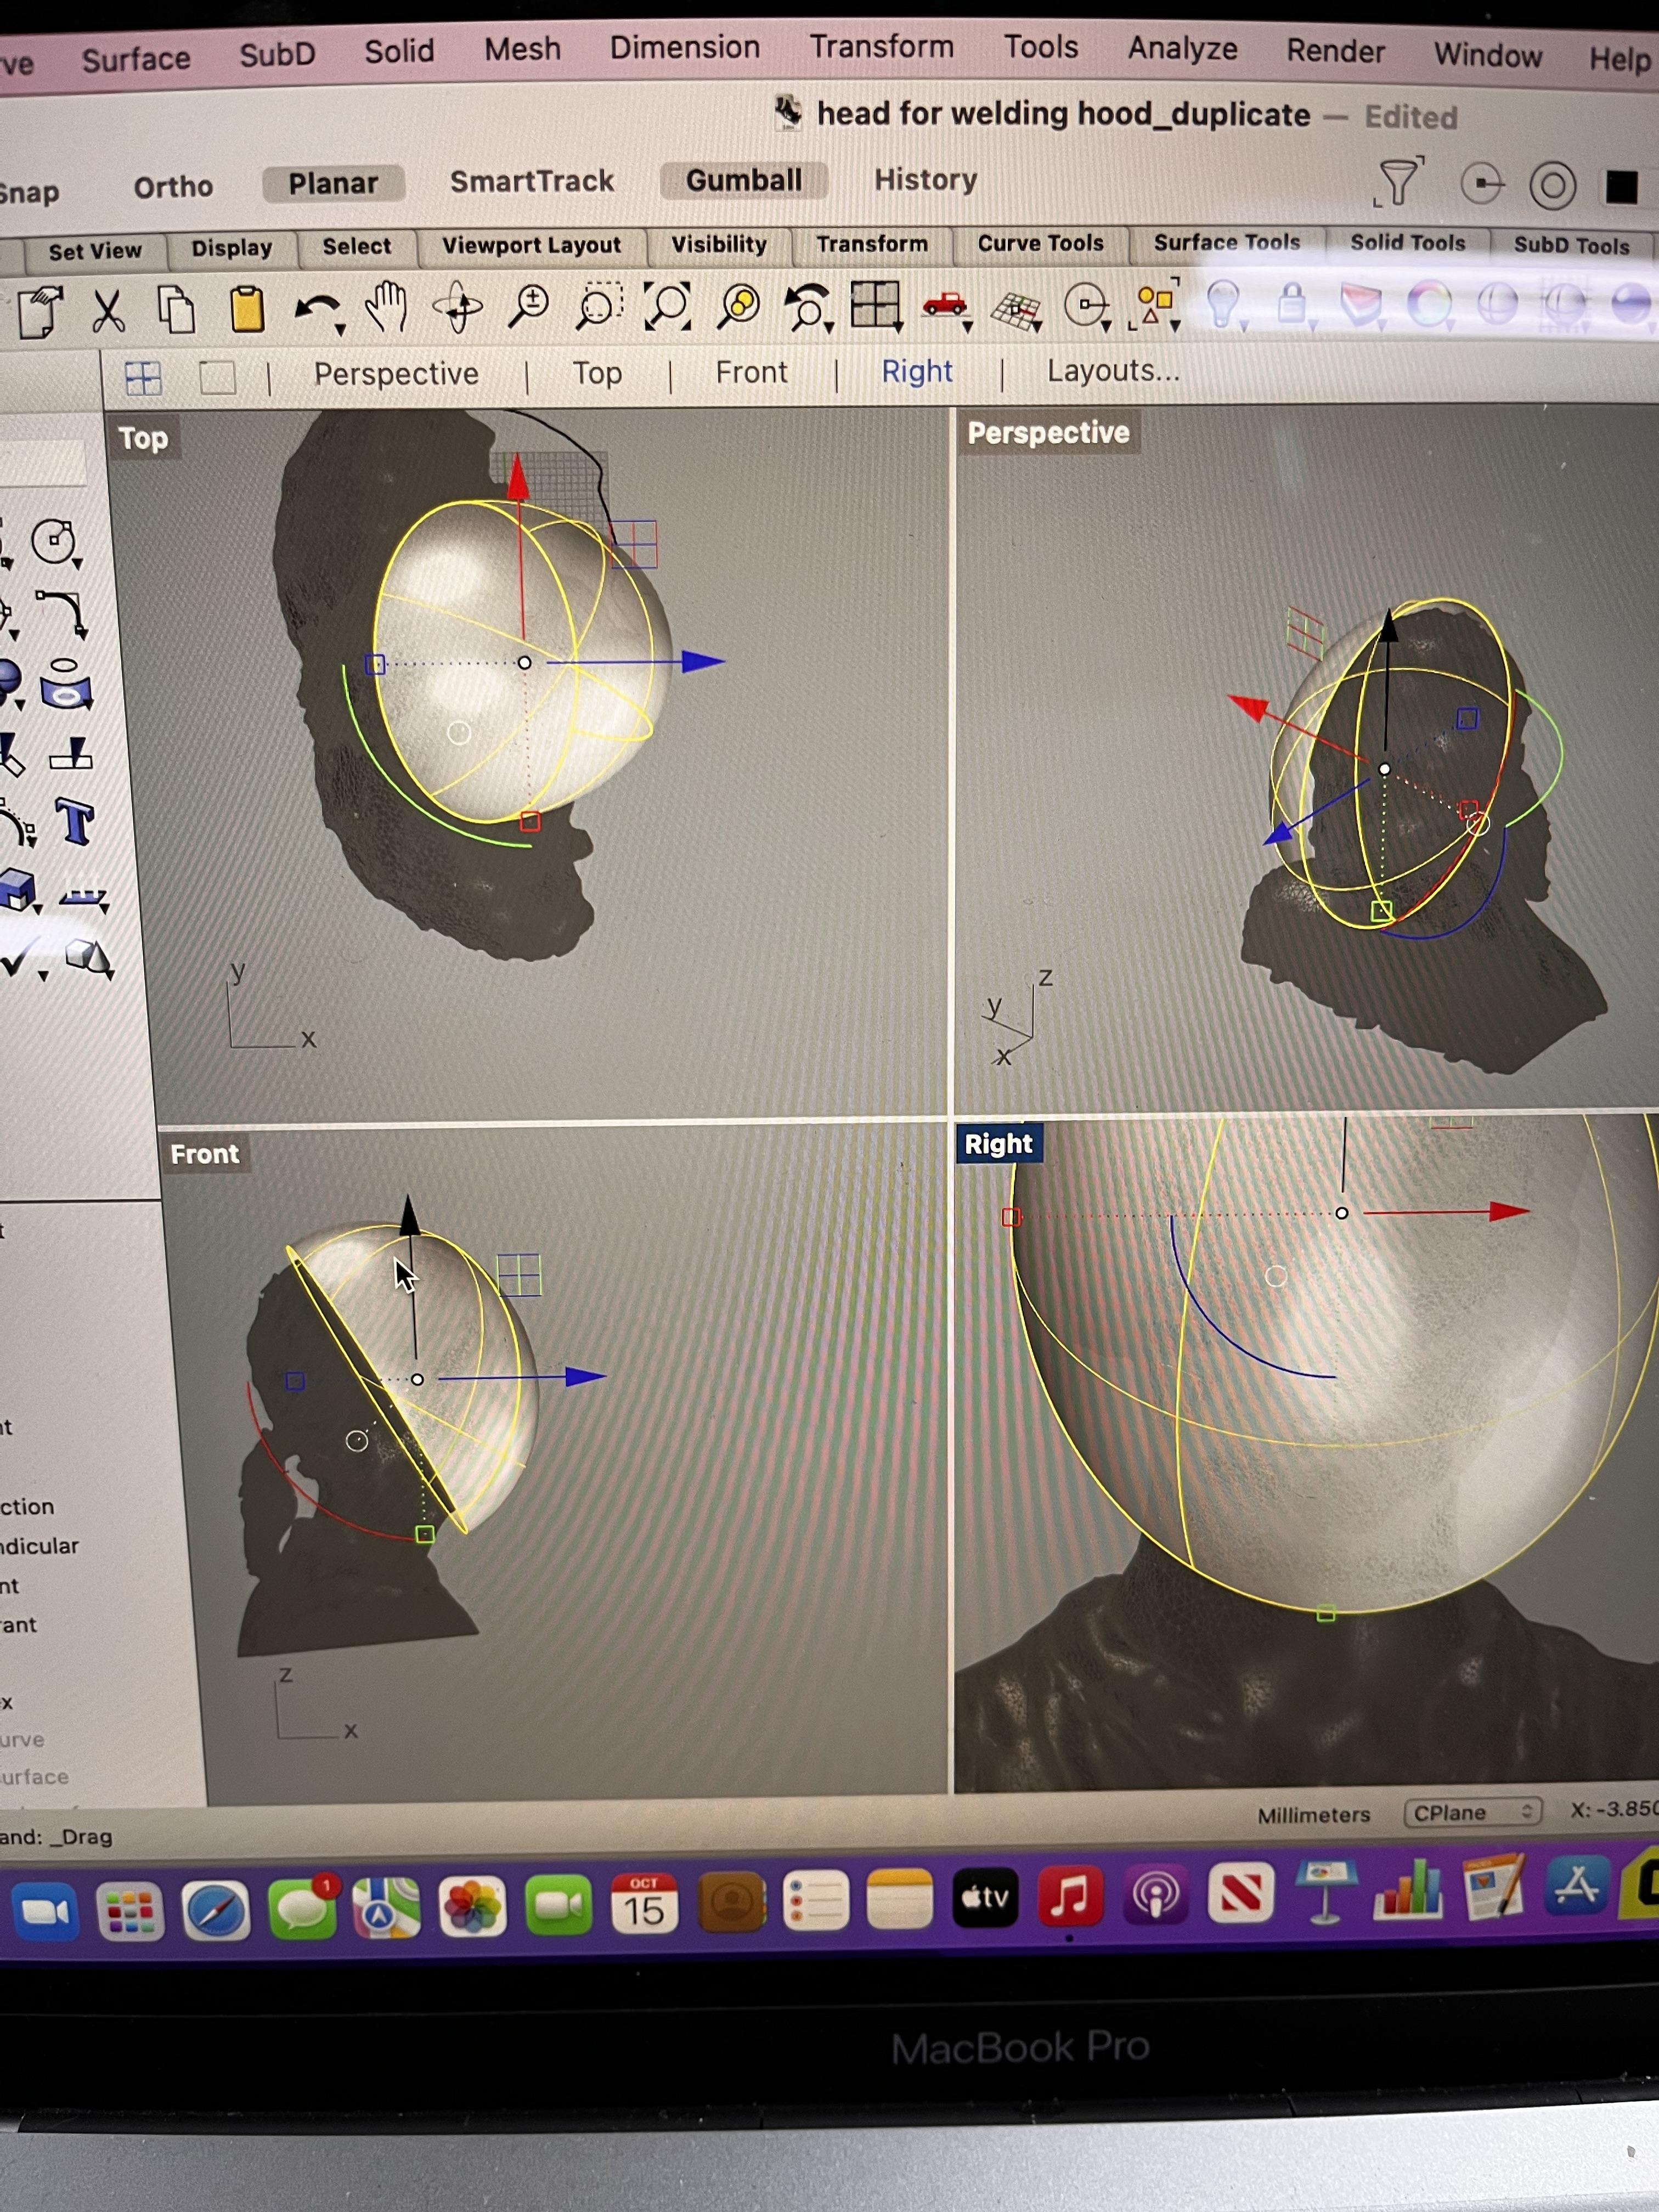Click the Cut scissors icon
Viewport: 1659px width, 2212px height.
pyautogui.click(x=108, y=310)
